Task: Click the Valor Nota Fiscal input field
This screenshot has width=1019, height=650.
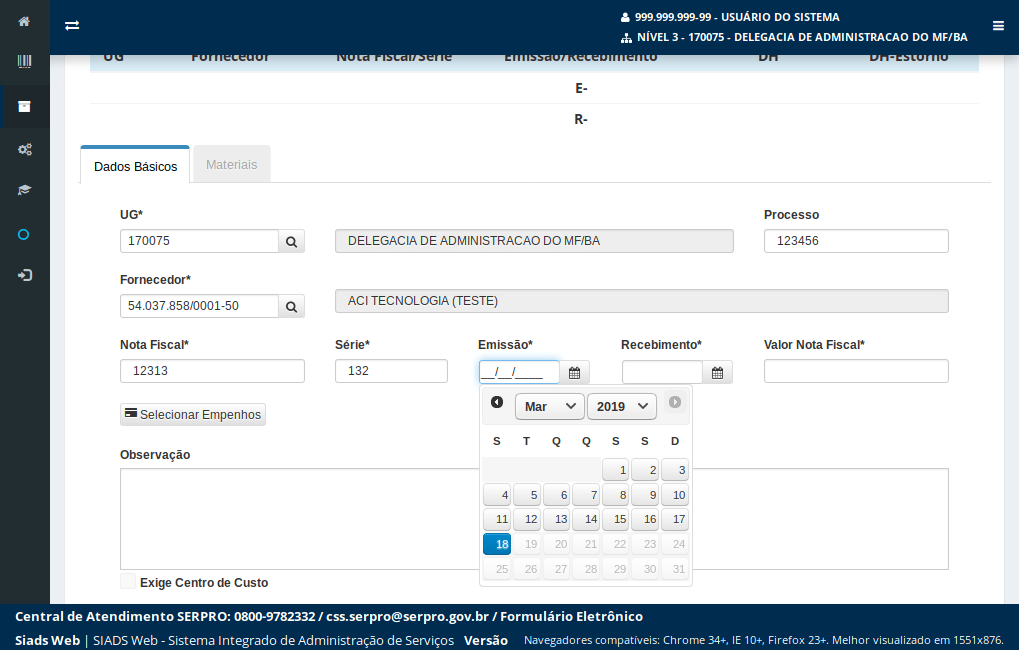Action: pyautogui.click(x=856, y=371)
